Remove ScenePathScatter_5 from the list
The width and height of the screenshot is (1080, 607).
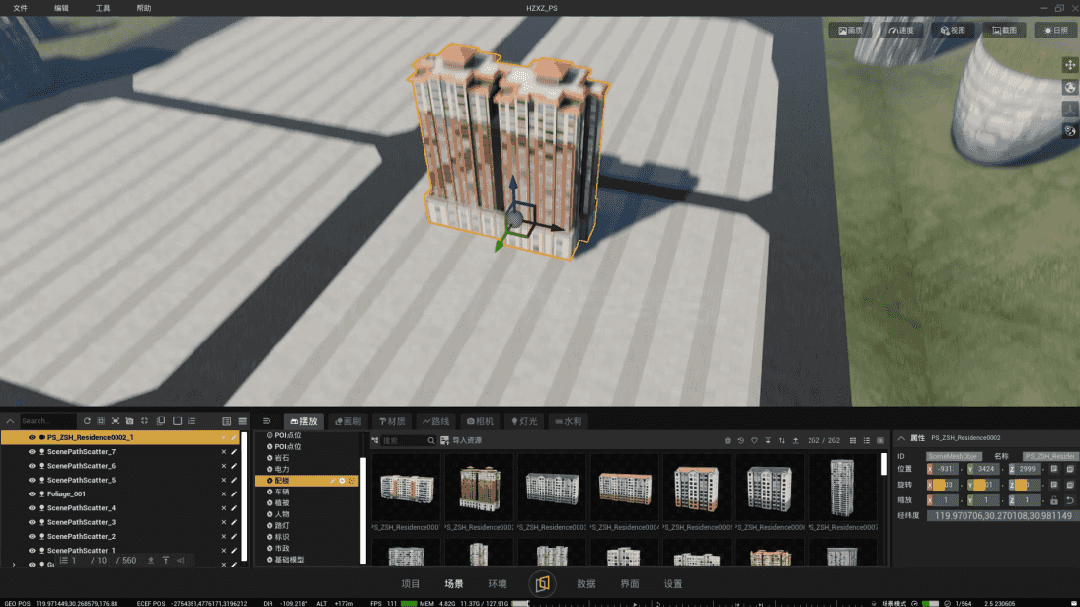[x=224, y=480]
